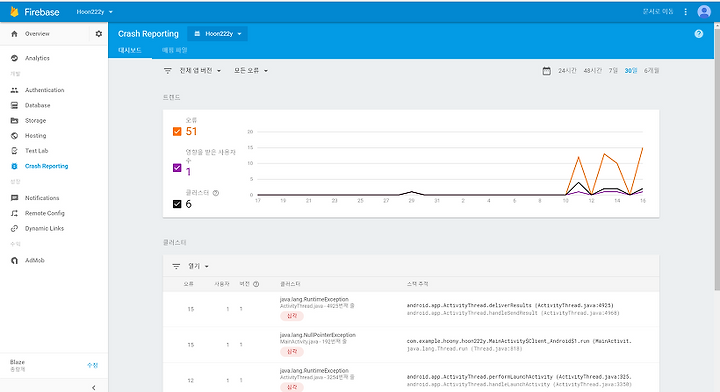Open Hosting in the sidebar
This screenshot has width=720, height=392.
[35, 135]
